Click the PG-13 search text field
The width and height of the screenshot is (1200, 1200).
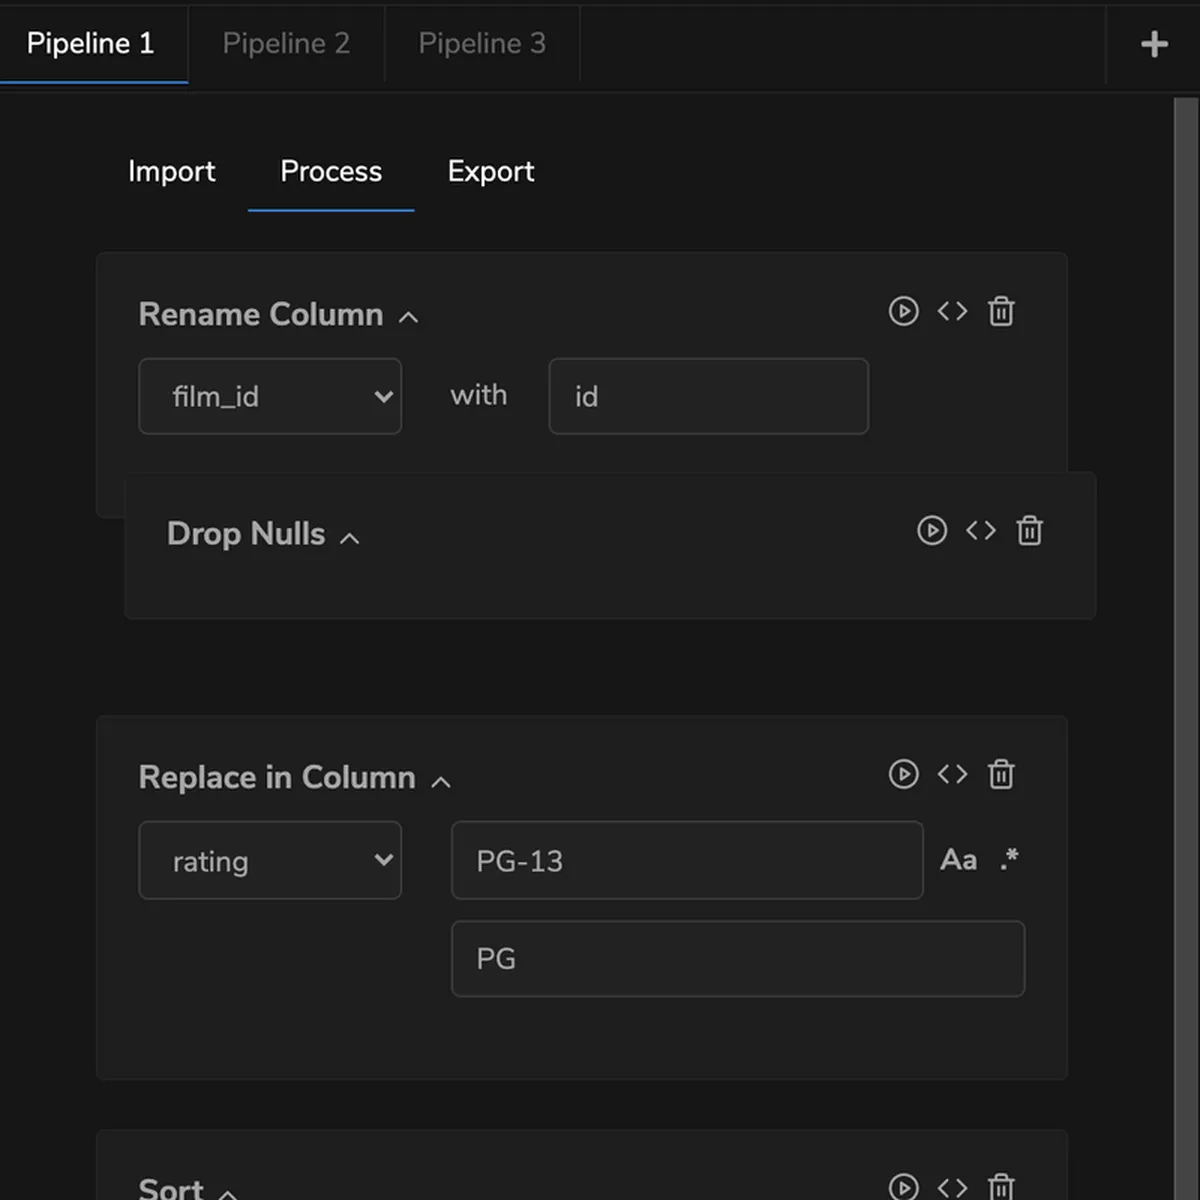[x=686, y=860]
